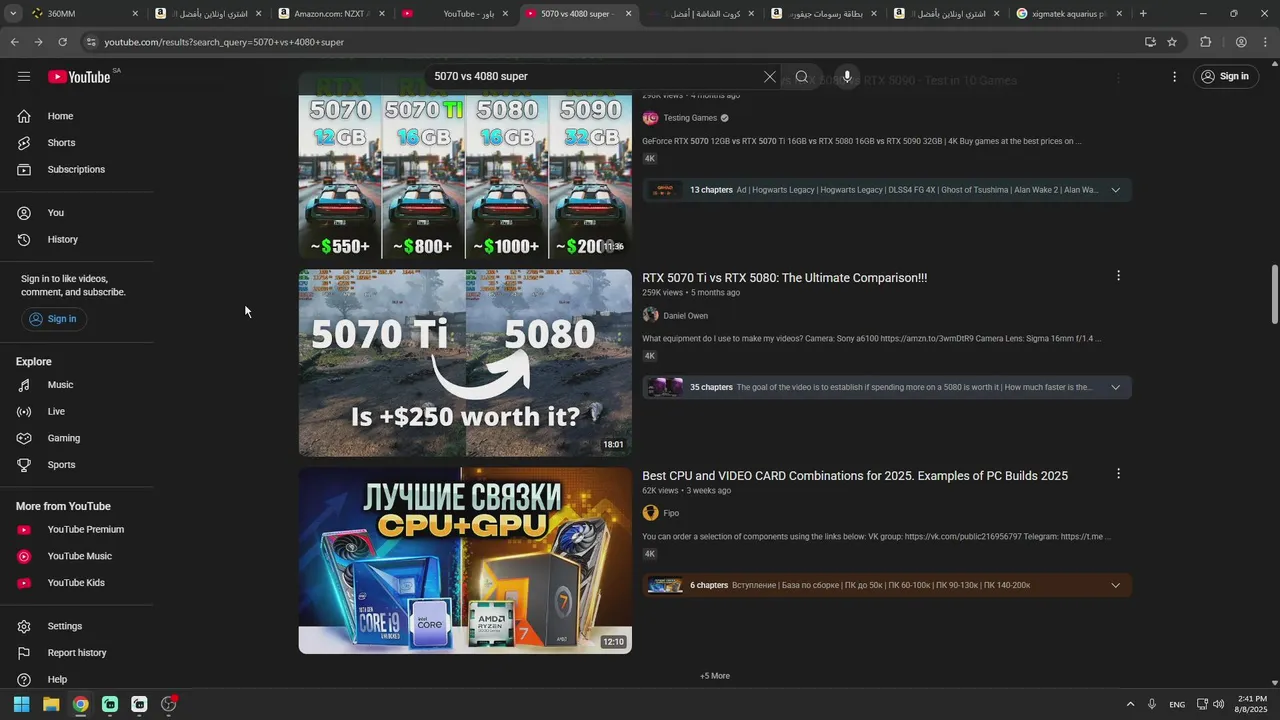Open the Testing Games channel name
The image size is (1280, 720).
pyautogui.click(x=690, y=118)
